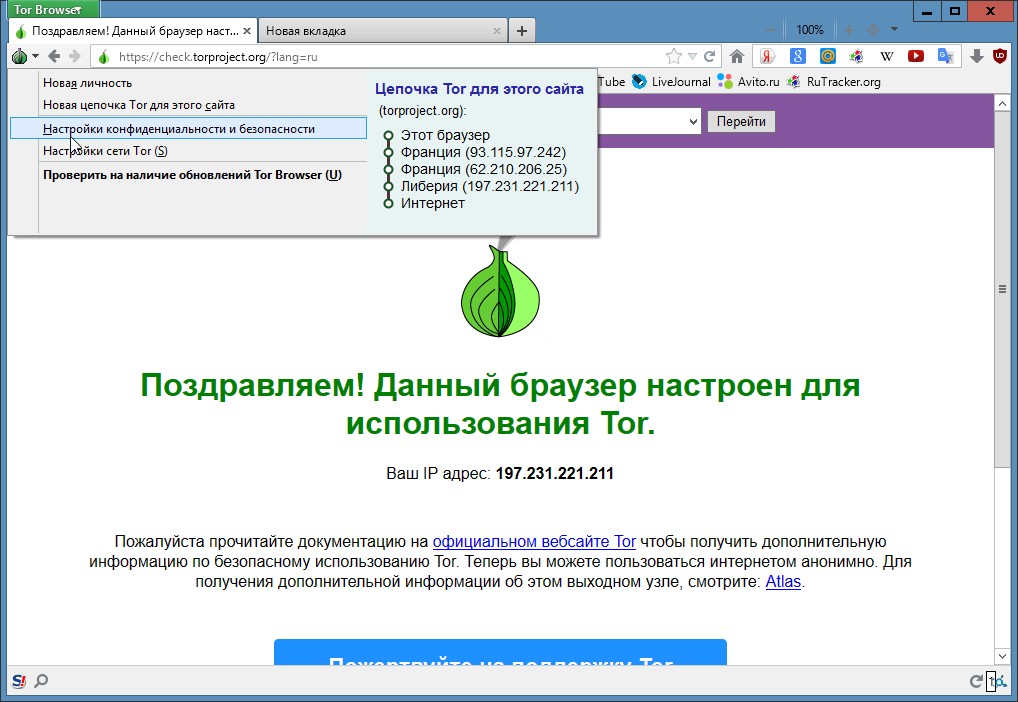
Task: Open the Yandex search shortcut
Action: (x=767, y=56)
